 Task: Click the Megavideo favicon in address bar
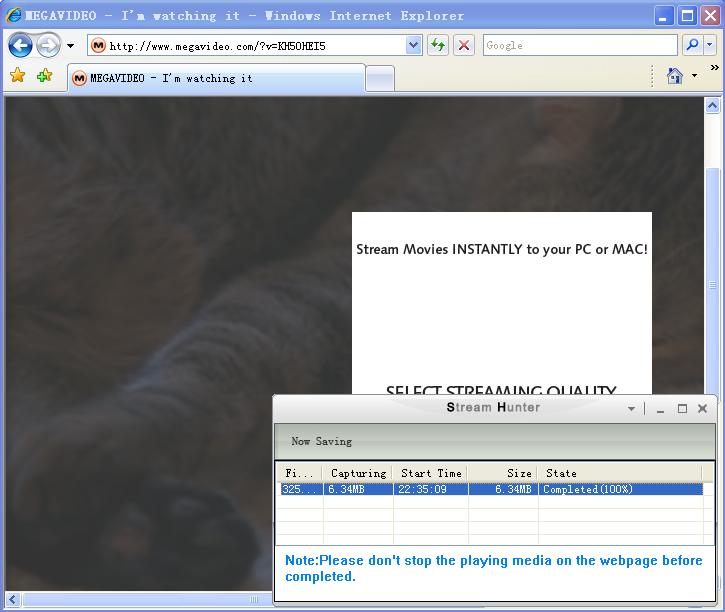click(98, 46)
